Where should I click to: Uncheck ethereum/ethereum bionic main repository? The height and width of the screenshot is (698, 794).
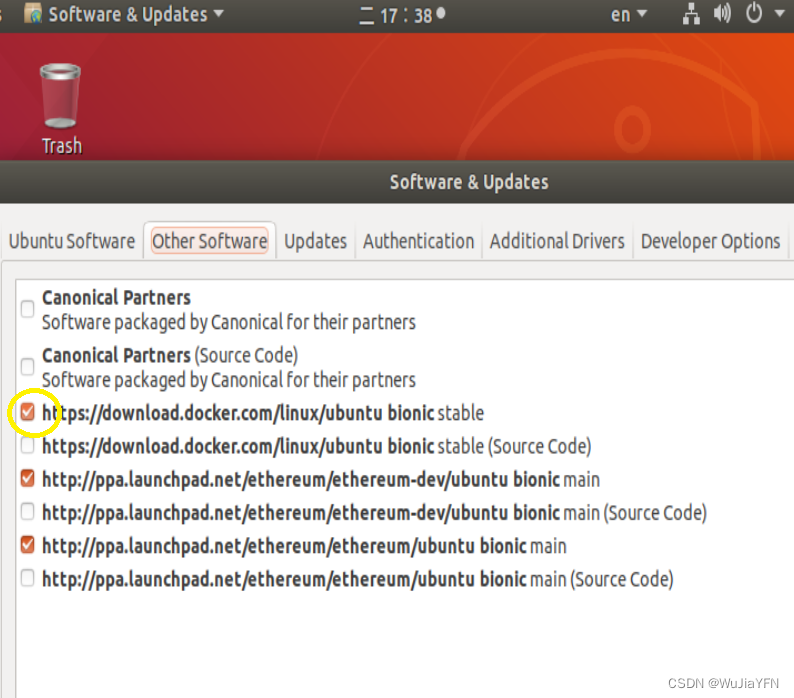[x=27, y=546]
